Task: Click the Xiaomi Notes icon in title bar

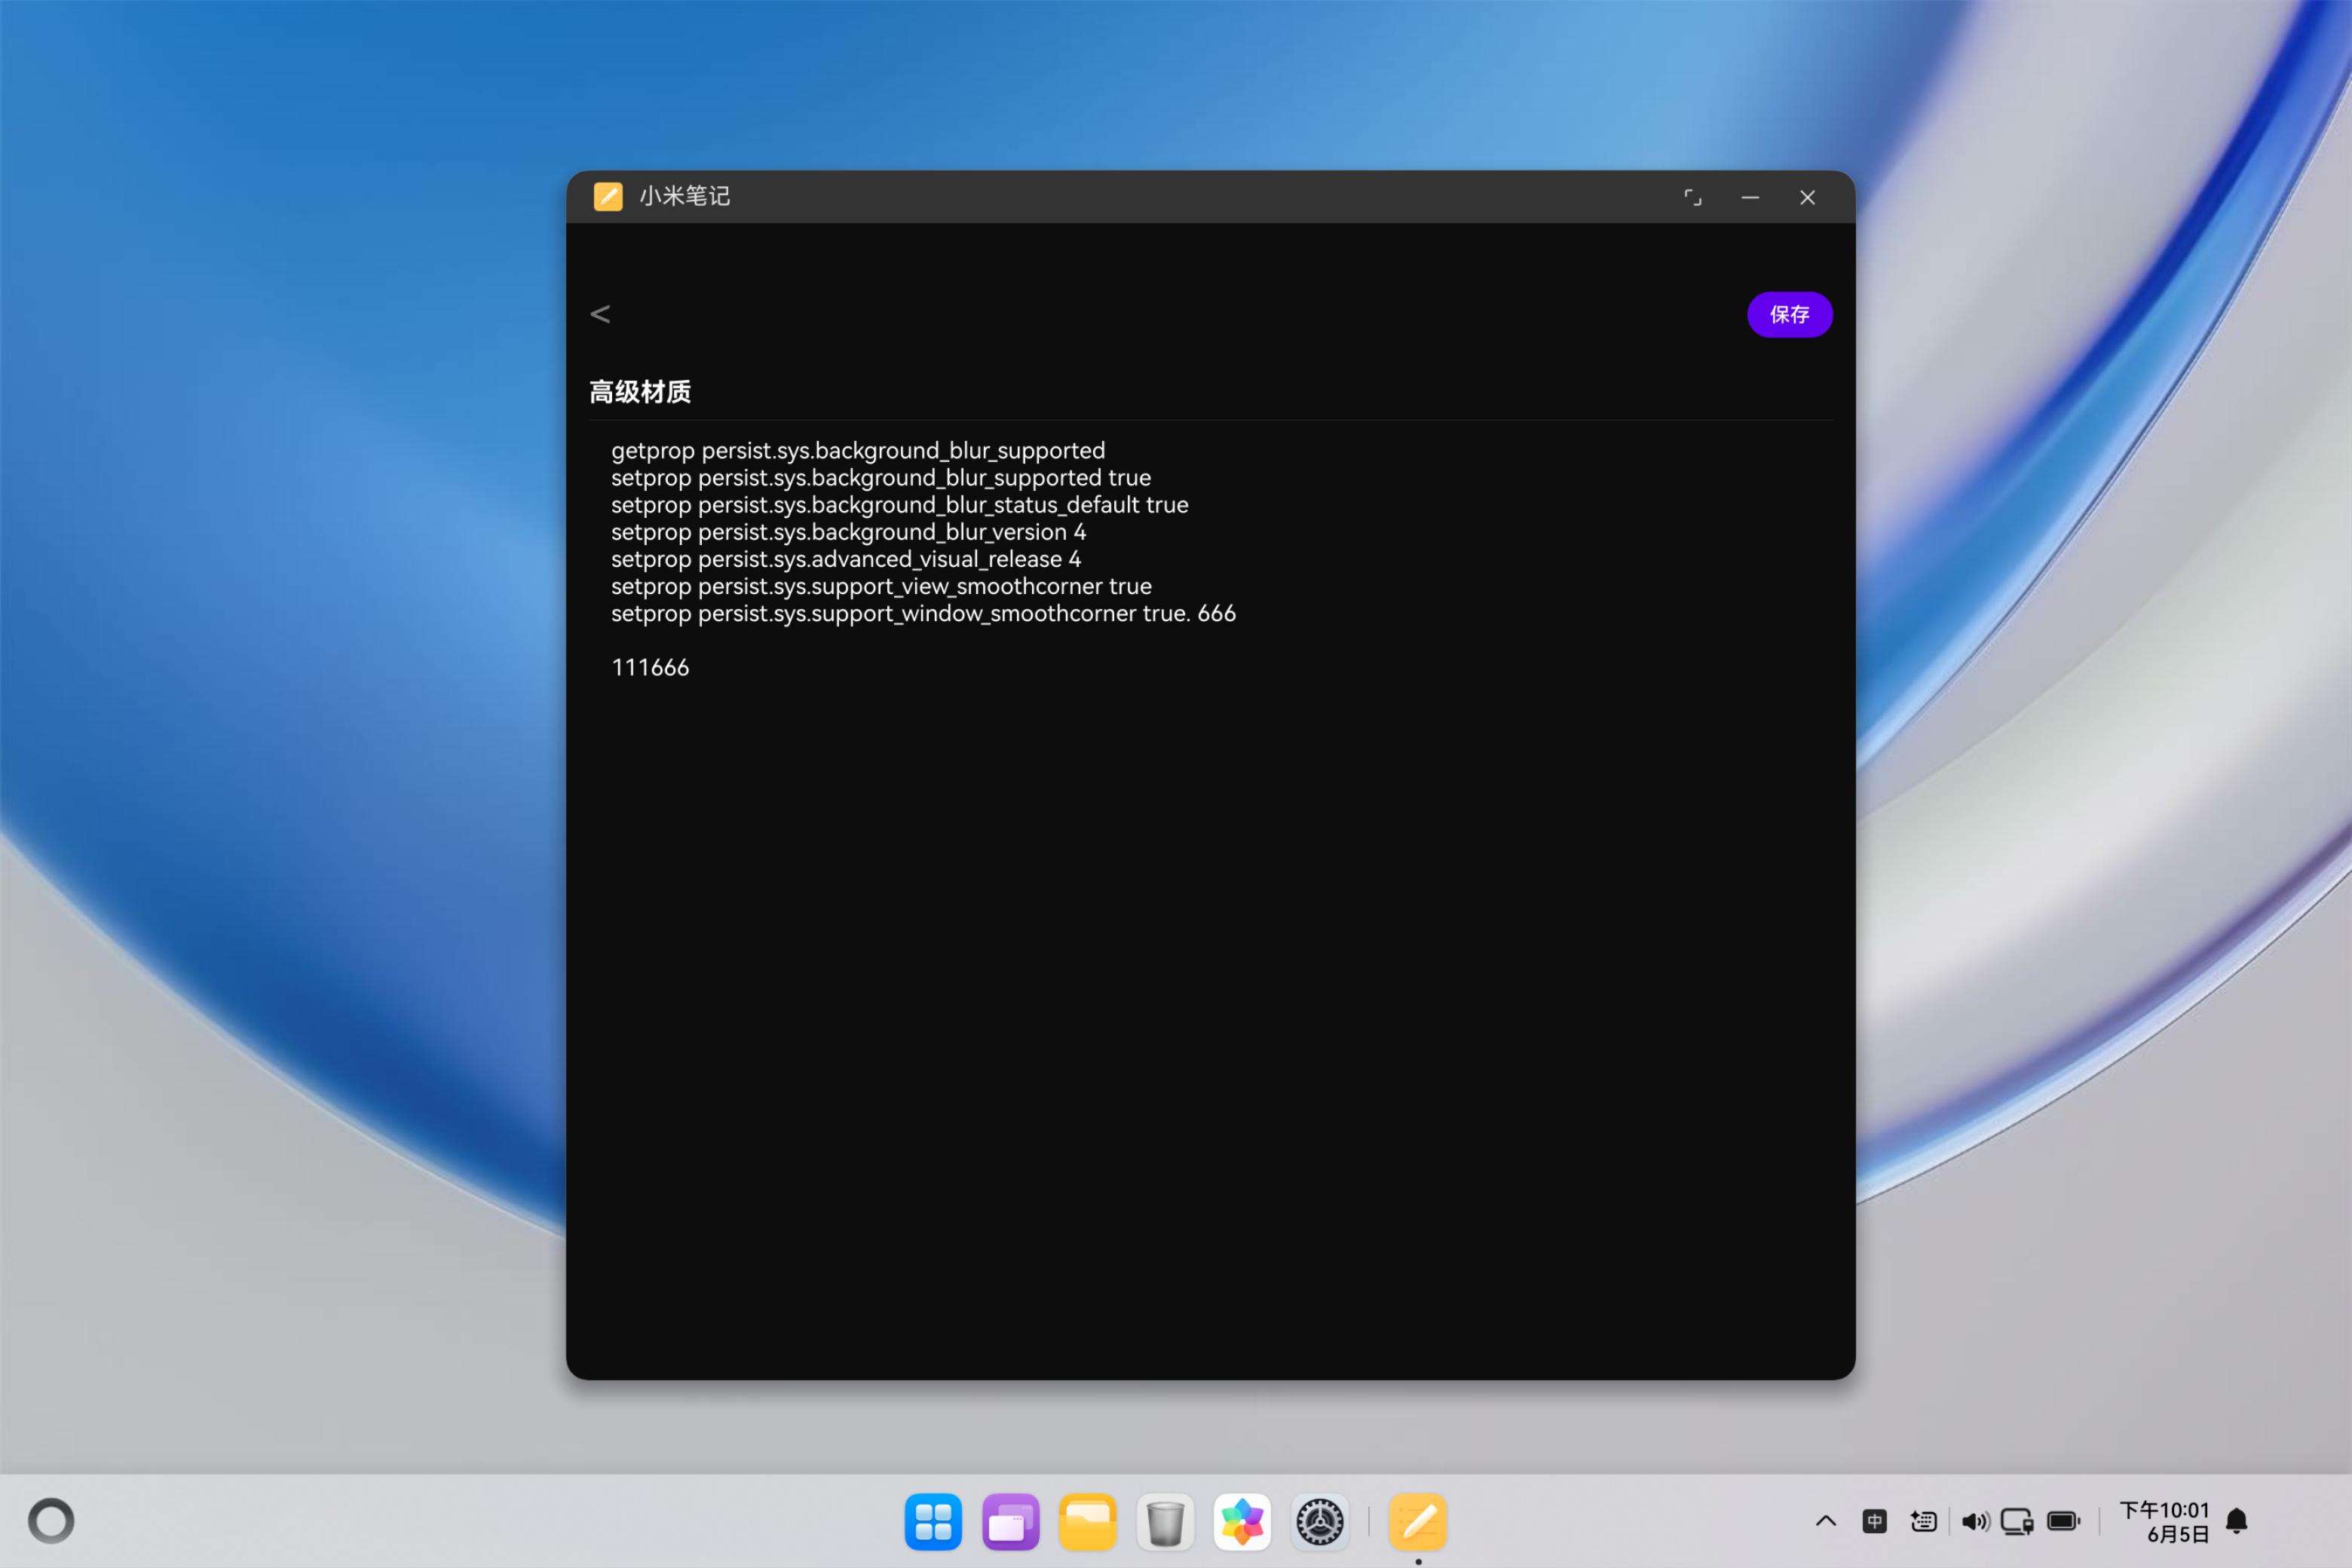Action: pyautogui.click(x=608, y=196)
